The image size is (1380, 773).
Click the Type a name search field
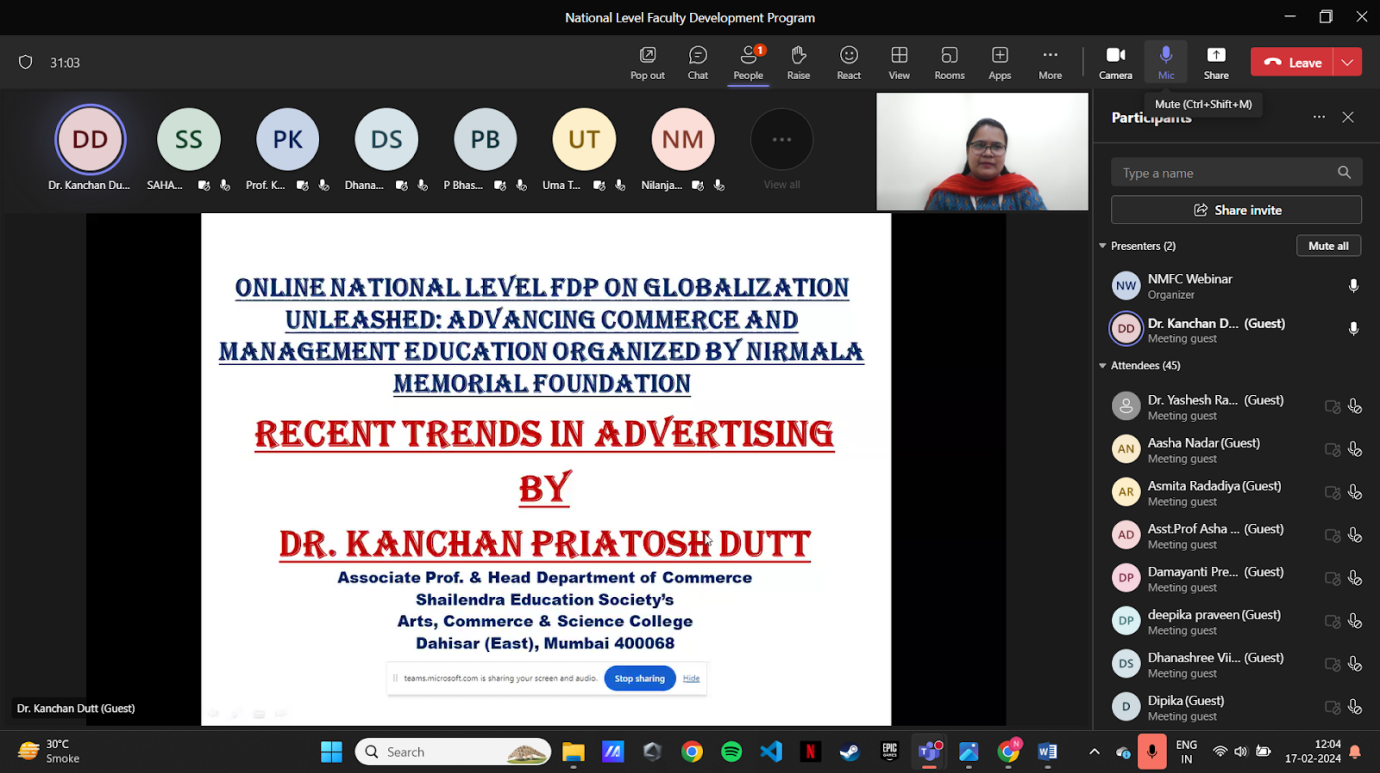1225,173
